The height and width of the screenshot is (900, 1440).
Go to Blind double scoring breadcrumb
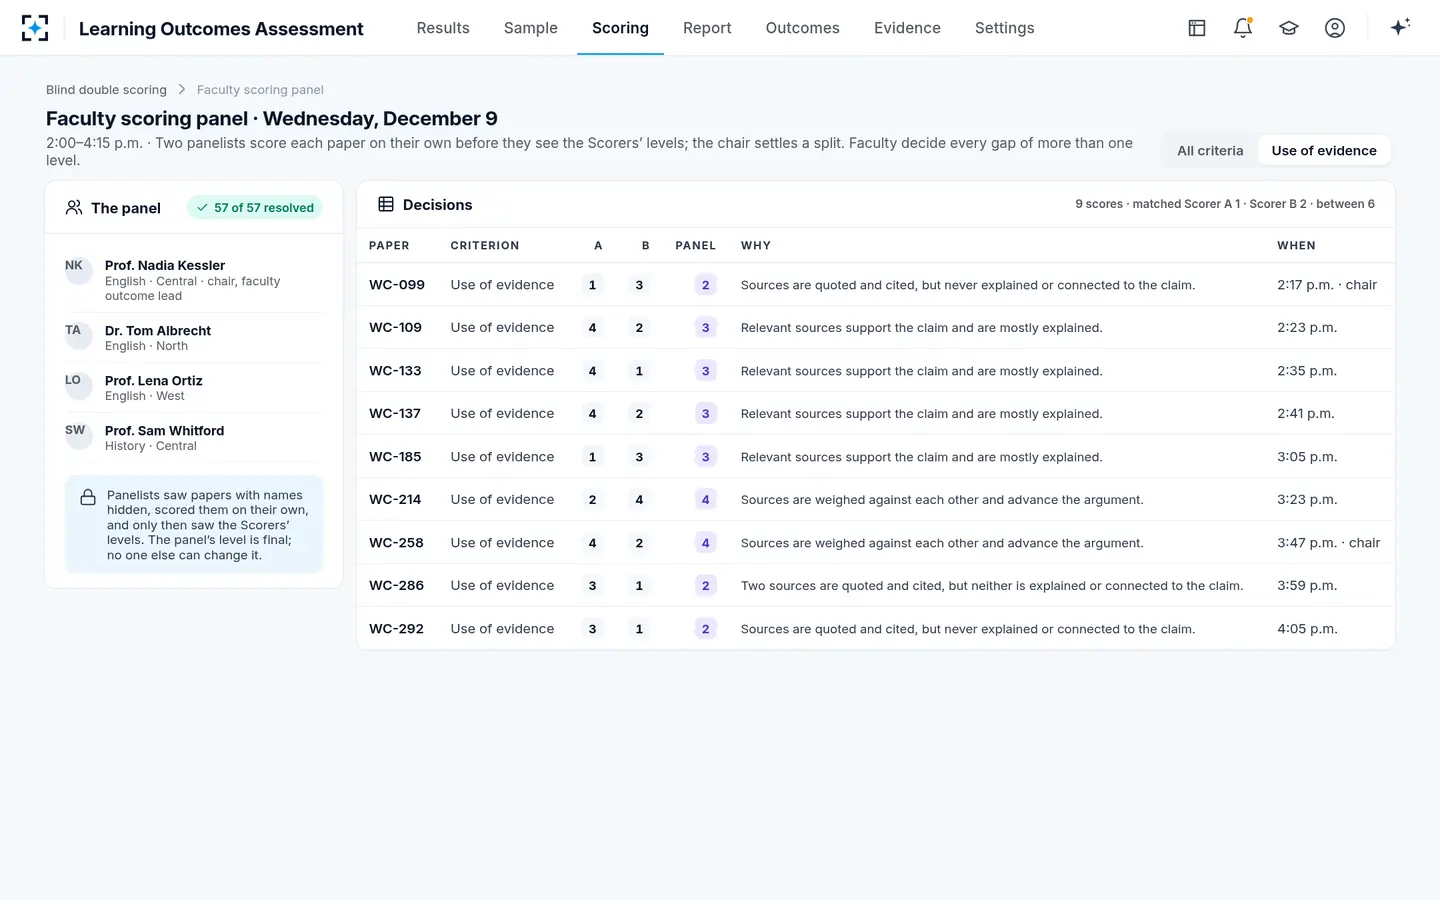(106, 90)
